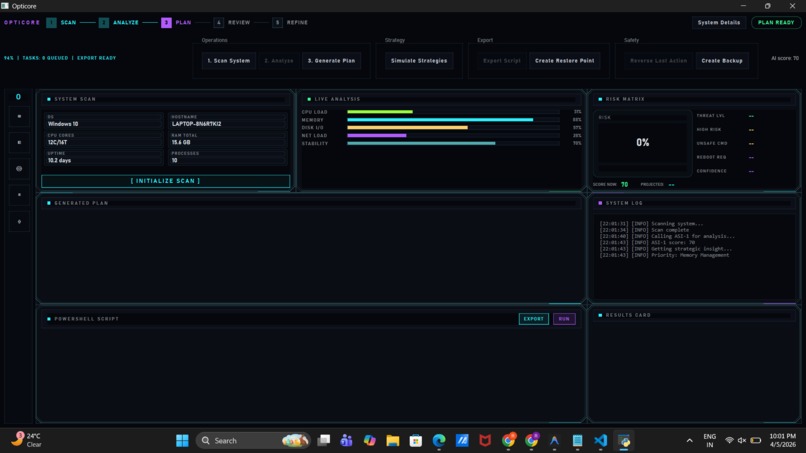Click the 12C/16T CPU cores value
Screen dimensions: 806x453
tap(58, 142)
